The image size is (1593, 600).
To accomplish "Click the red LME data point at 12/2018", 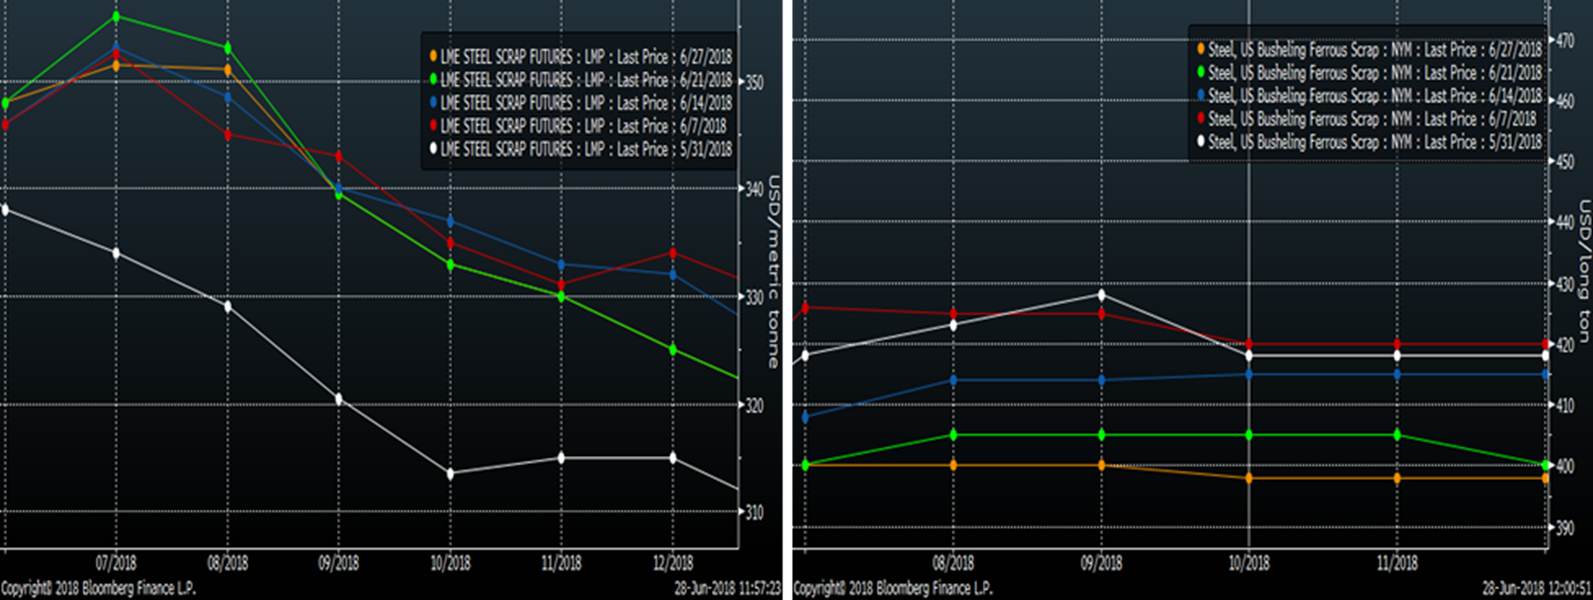I will coord(672,253).
